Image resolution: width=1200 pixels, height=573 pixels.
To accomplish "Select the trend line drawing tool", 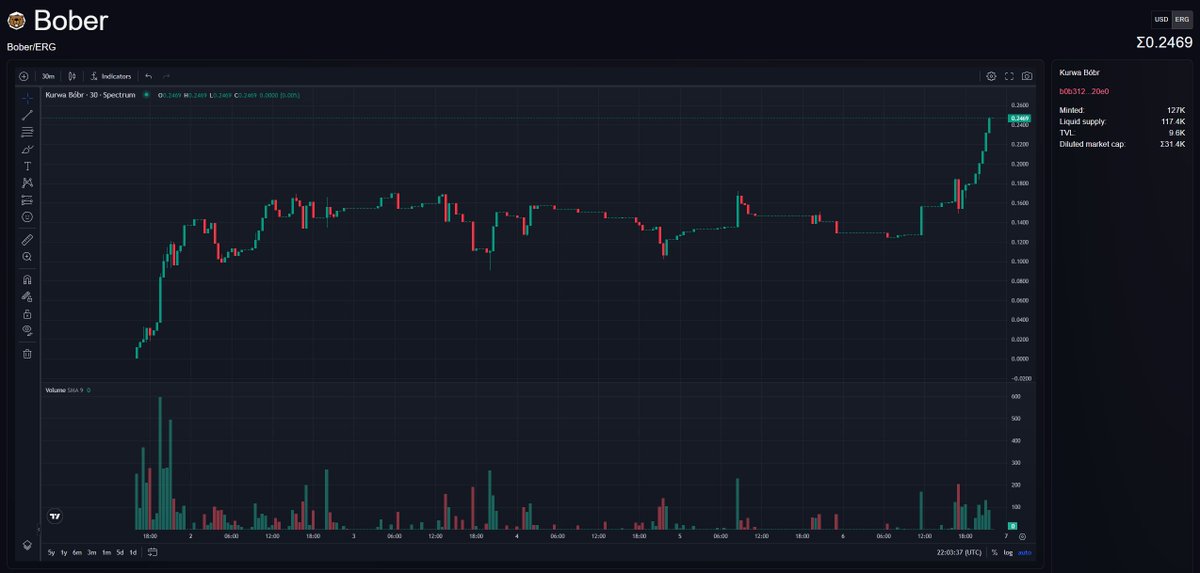I will point(27,115).
